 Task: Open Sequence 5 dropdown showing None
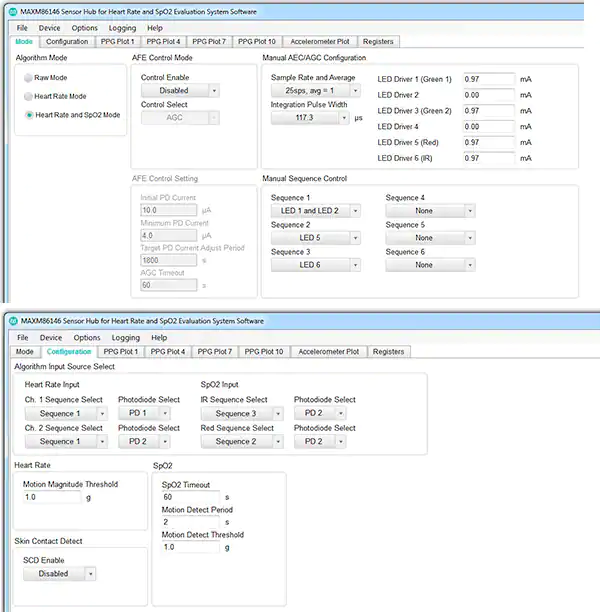pos(430,238)
